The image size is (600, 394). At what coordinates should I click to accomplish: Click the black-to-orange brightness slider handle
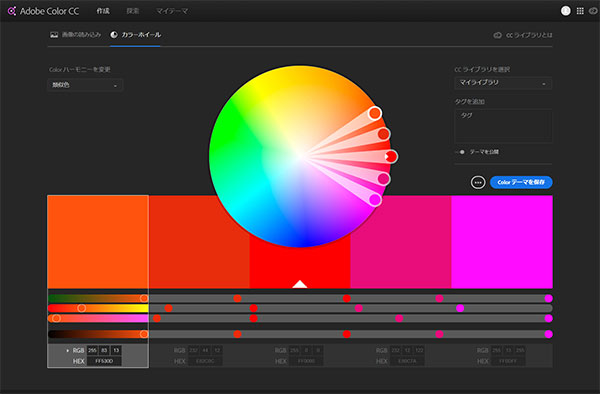tap(144, 334)
